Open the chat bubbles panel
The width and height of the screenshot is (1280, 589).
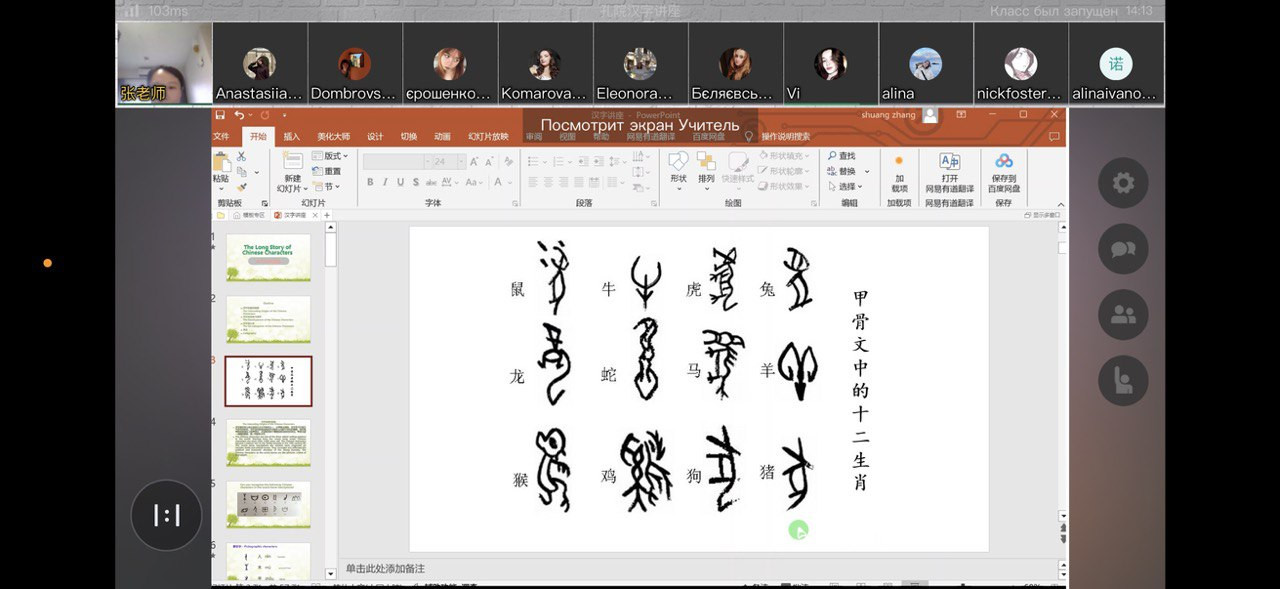click(1123, 249)
